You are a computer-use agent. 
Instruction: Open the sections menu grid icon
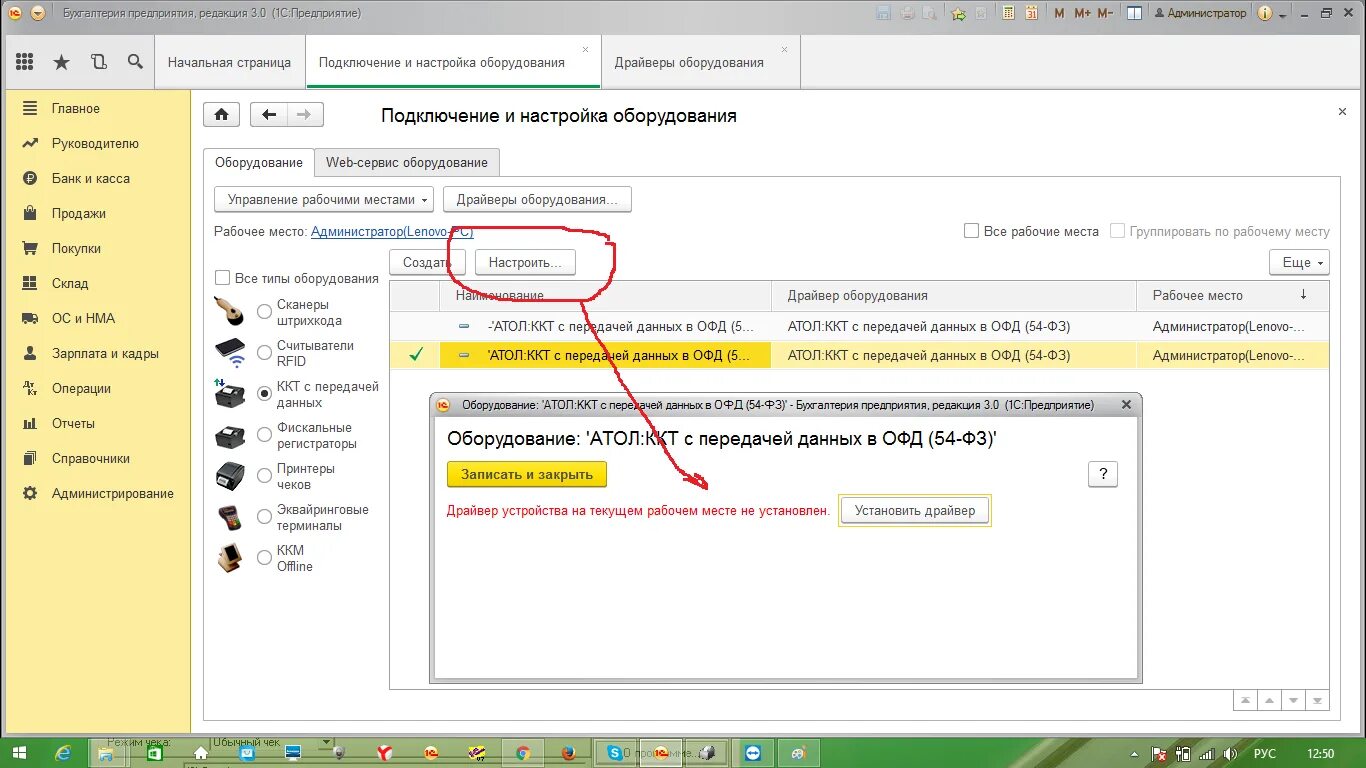(x=25, y=62)
